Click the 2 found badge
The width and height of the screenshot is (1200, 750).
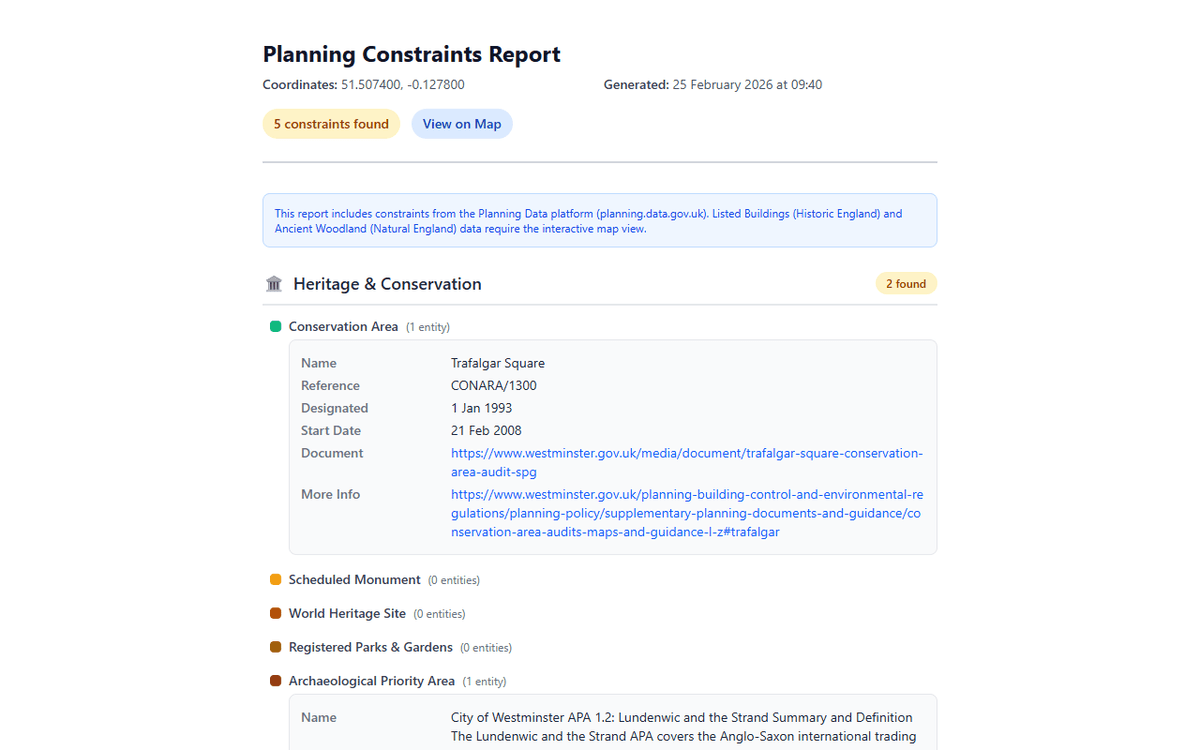pyautogui.click(x=906, y=283)
